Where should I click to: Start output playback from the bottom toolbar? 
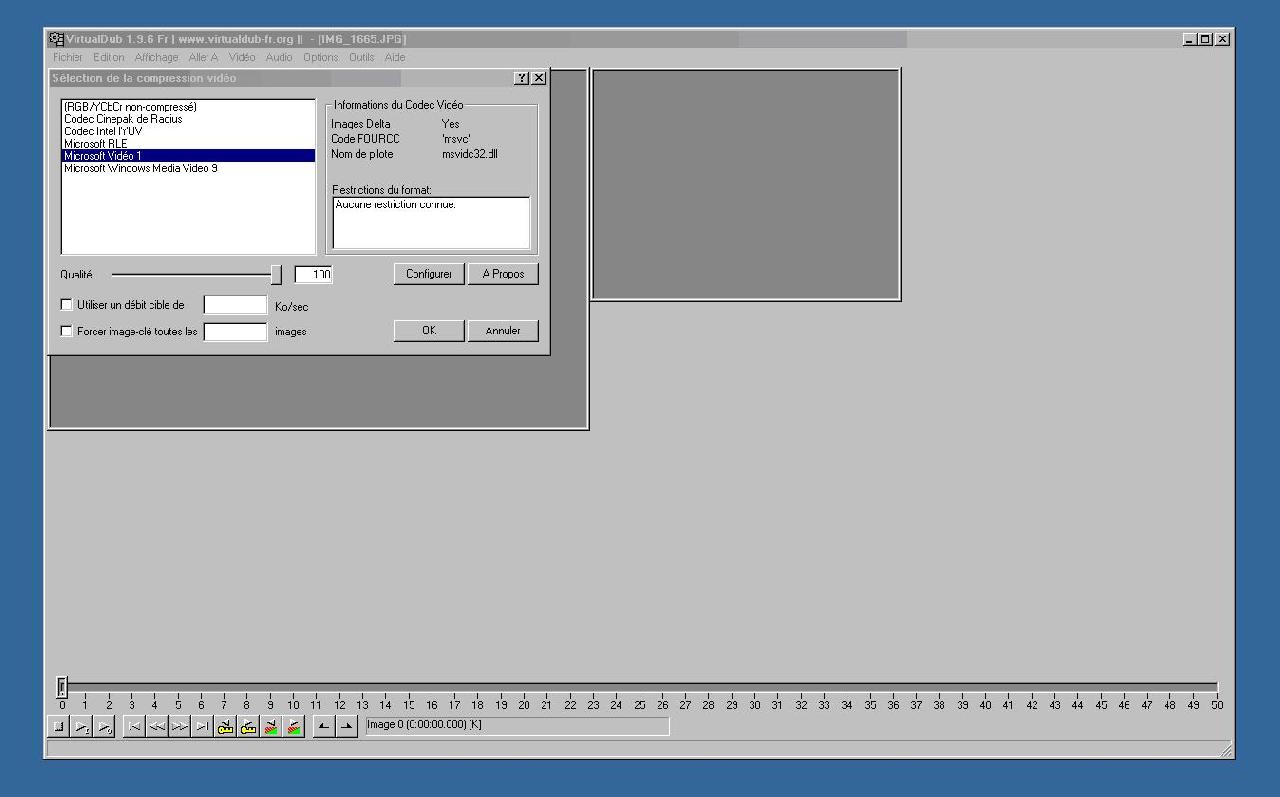pyautogui.click(x=105, y=727)
